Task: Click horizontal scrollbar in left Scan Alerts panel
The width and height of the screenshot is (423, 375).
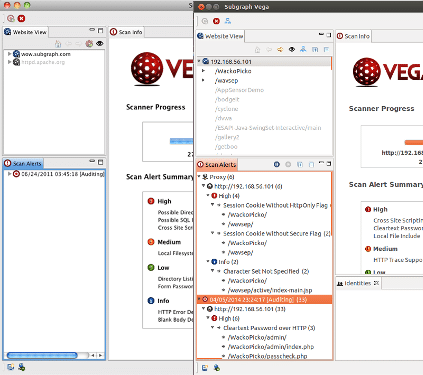Action: pos(42,355)
